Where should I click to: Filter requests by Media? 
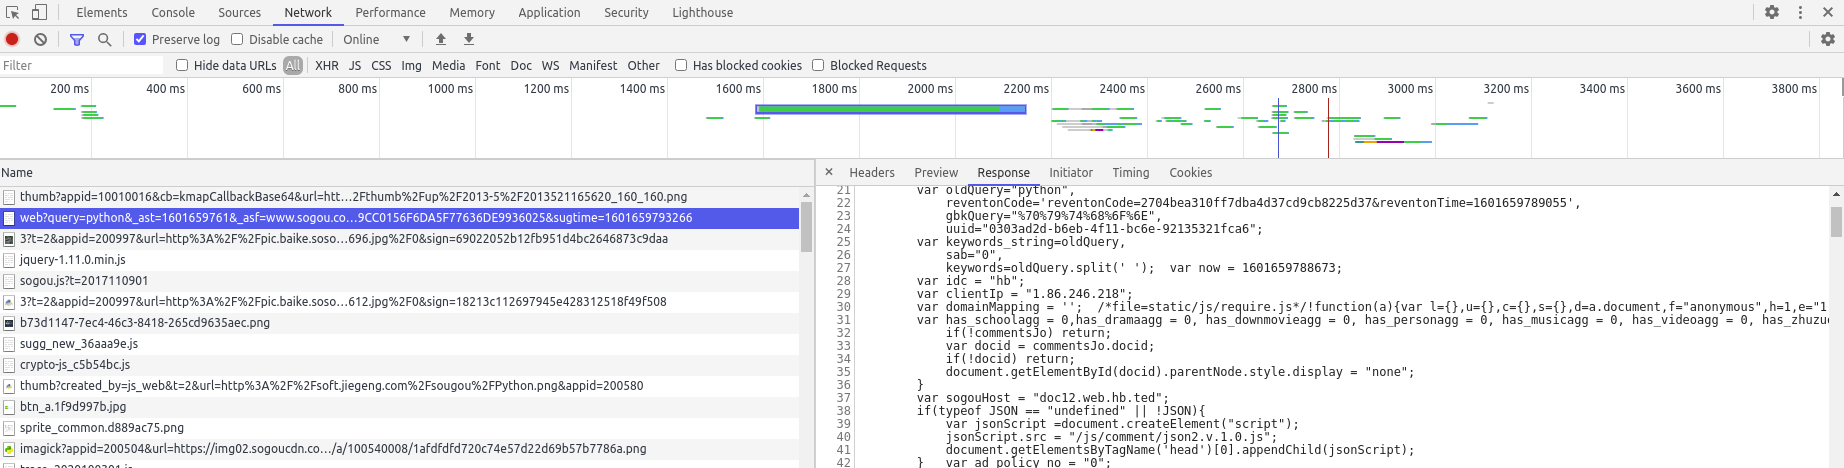coord(448,65)
